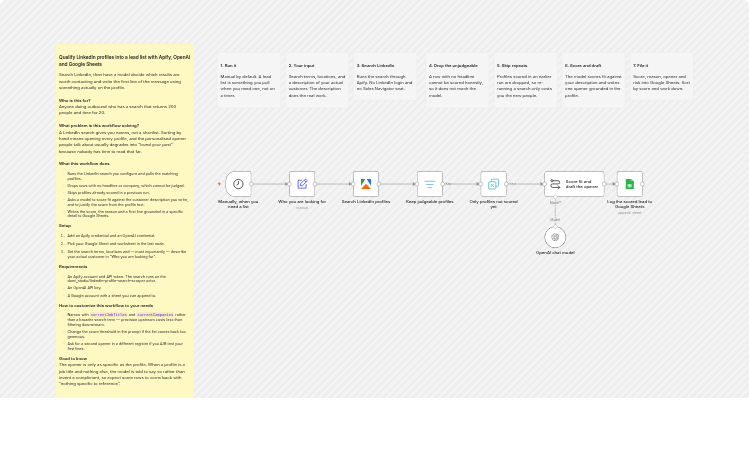Click the 'Who you are looking for' node label
Viewport: 749px width, 450px height.
(302, 202)
